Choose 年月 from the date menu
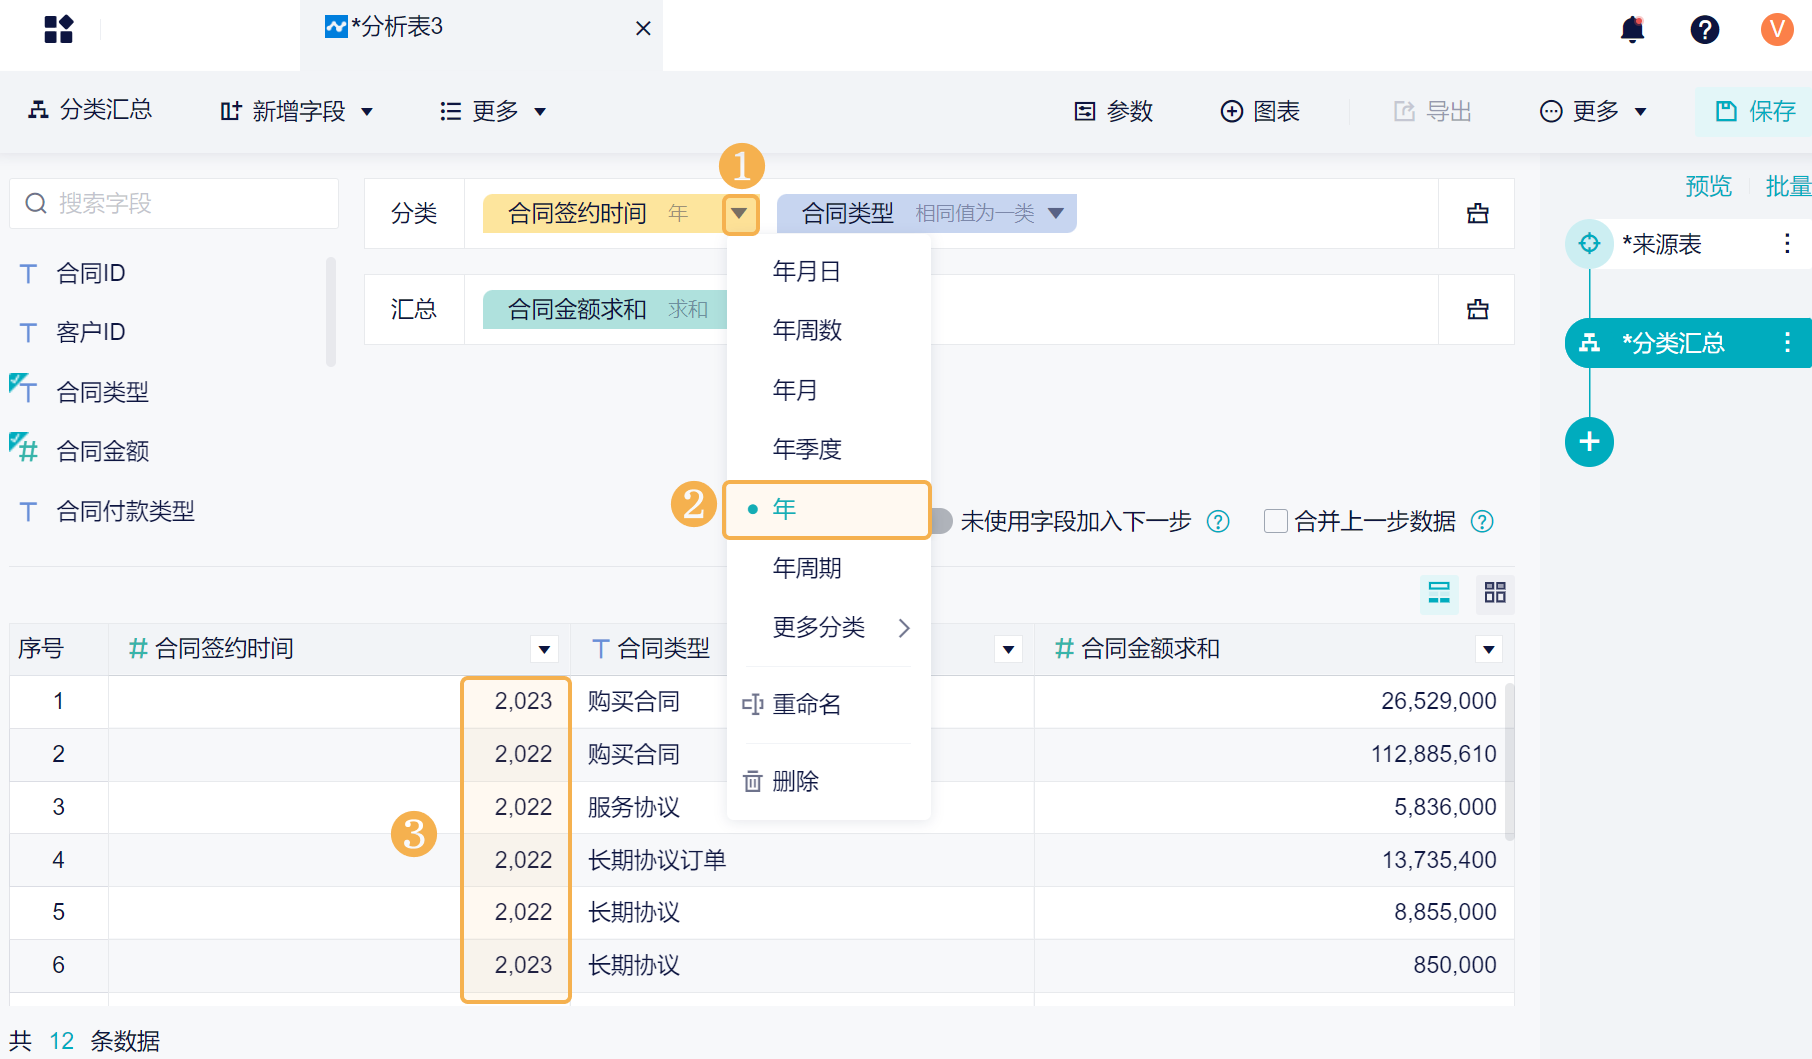This screenshot has width=1812, height=1059. click(x=795, y=390)
